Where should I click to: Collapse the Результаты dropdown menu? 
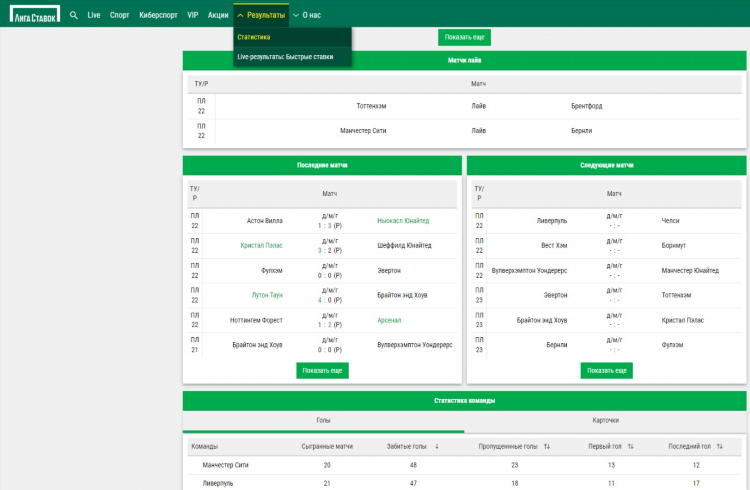coord(261,15)
